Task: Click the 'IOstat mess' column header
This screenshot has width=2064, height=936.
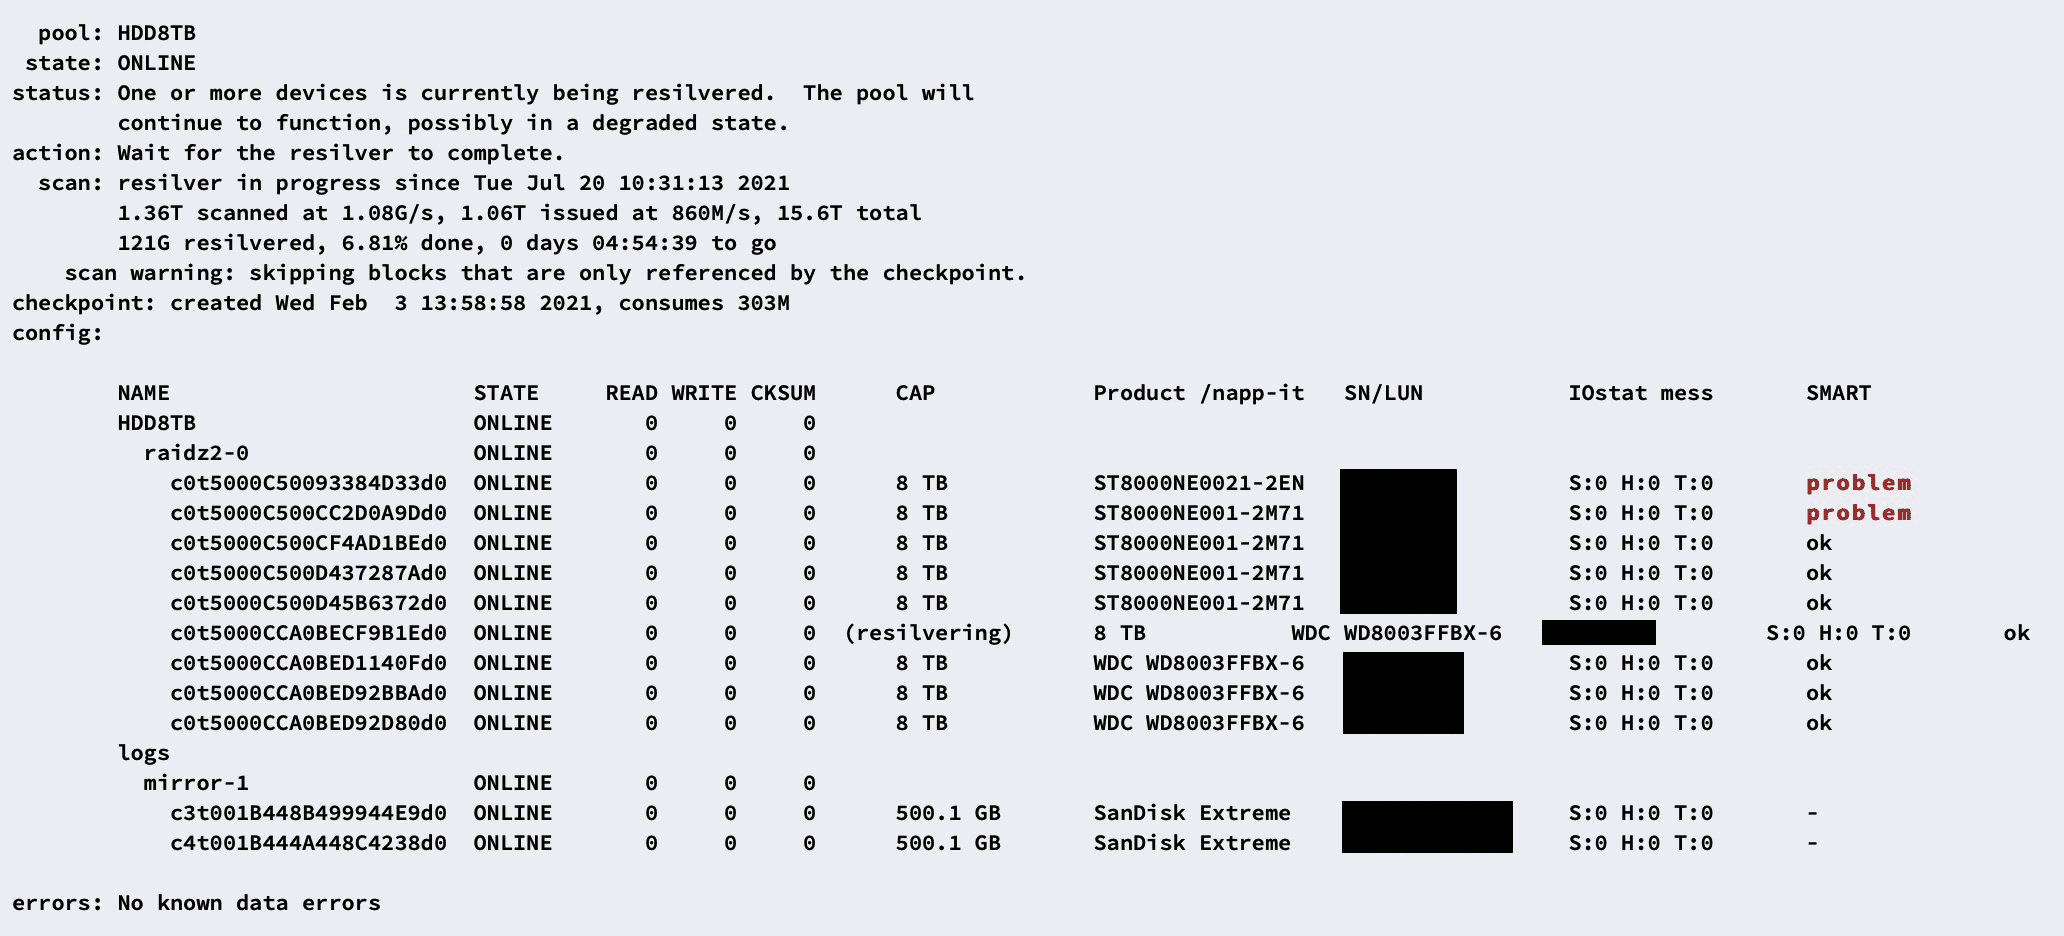Action: [x=1640, y=393]
